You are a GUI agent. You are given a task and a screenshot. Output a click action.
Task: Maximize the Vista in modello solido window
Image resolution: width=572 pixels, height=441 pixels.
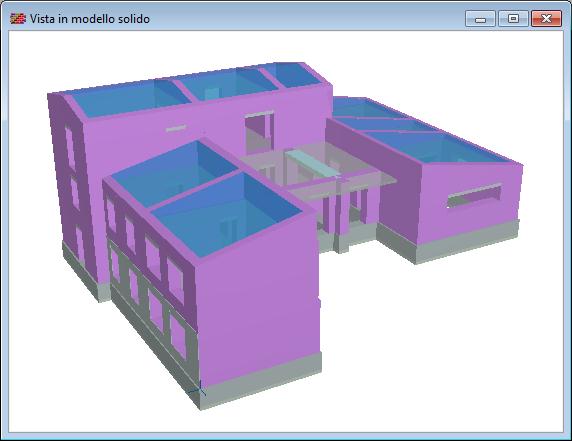[x=513, y=19]
